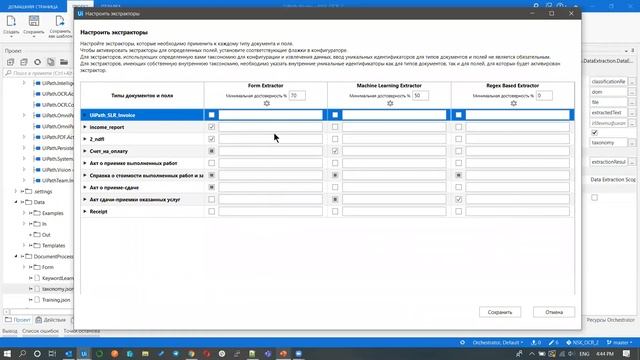
Task: Click browse button next to taxonomy property
Action: (632, 143)
